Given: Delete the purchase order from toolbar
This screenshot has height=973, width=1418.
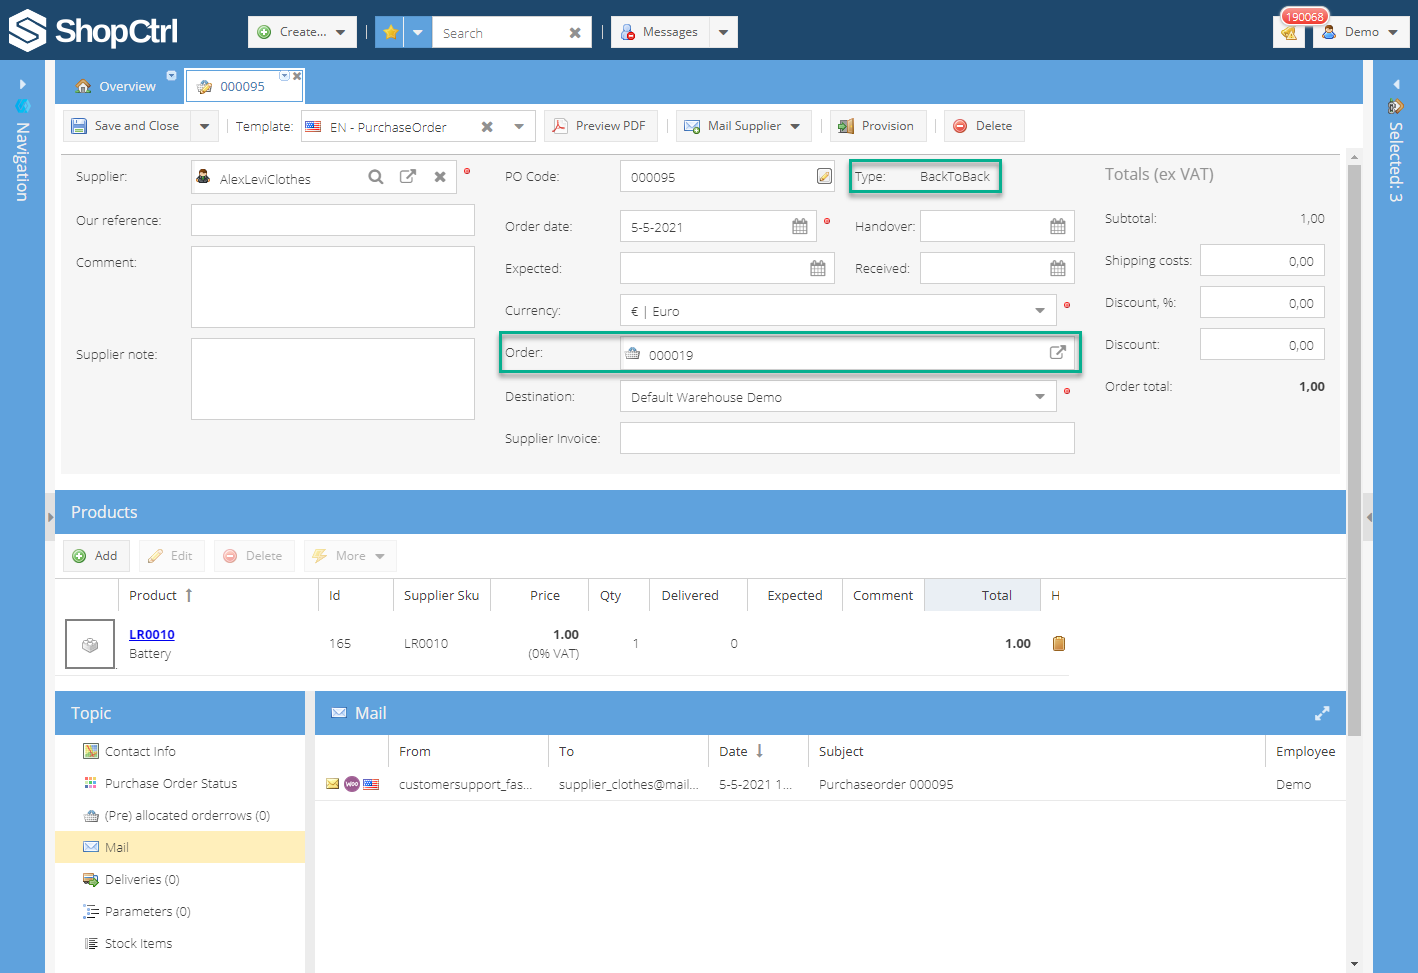Looking at the screenshot, I should 984,126.
